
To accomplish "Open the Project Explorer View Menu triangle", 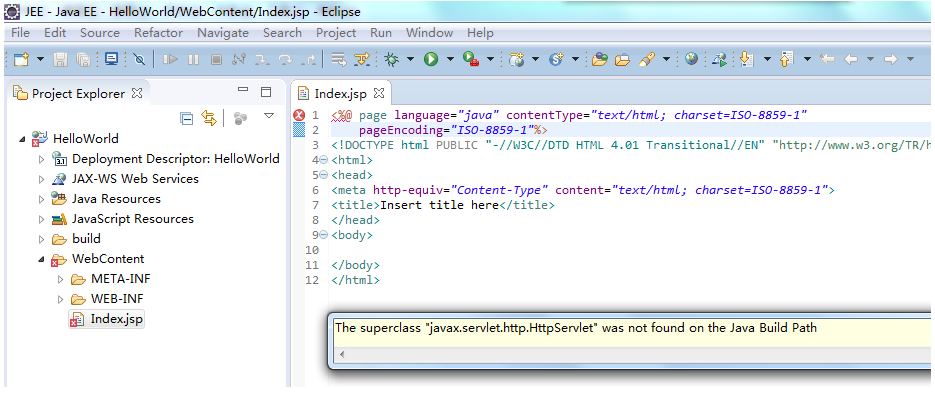I will coord(269,116).
